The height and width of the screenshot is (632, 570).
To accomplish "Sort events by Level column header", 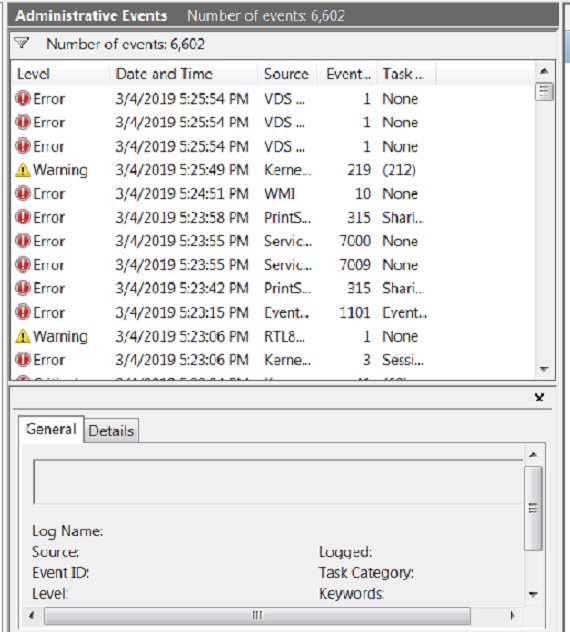I will point(60,74).
